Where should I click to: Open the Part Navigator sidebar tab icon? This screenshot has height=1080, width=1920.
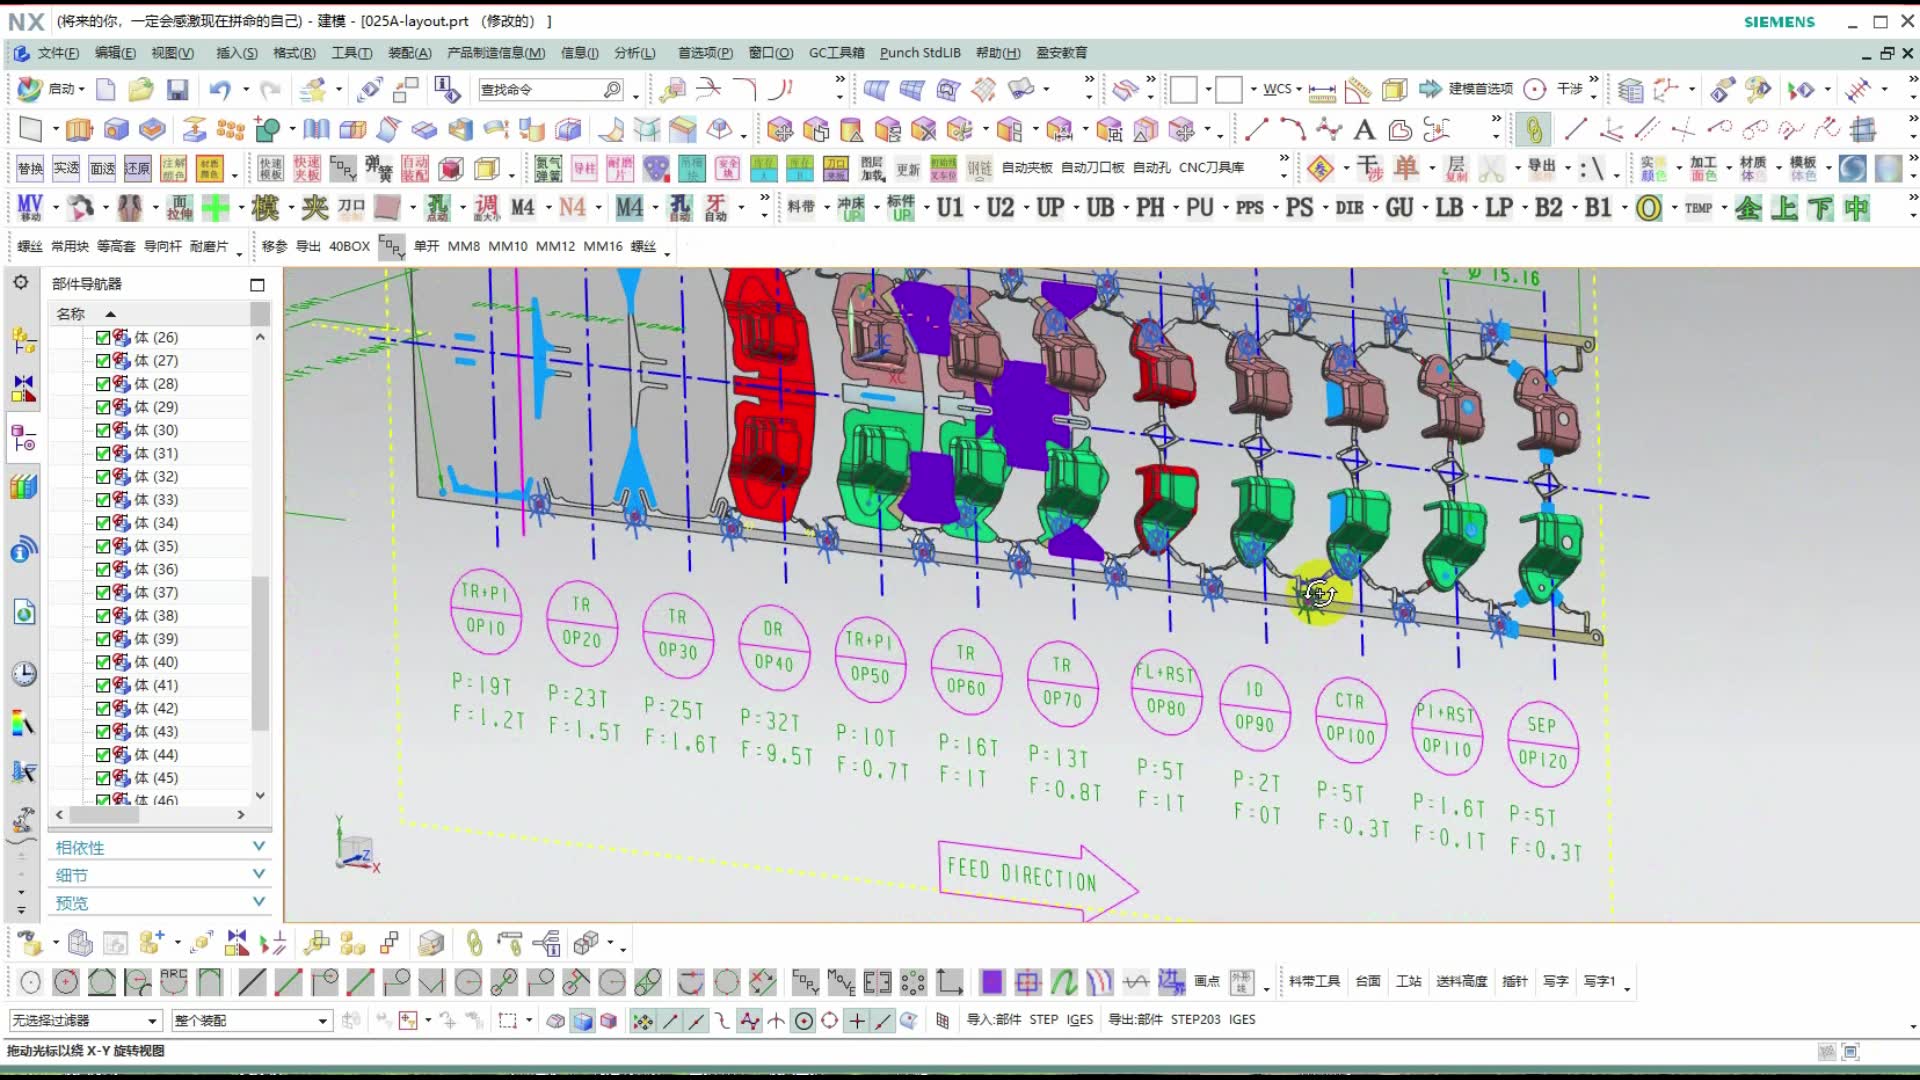[x=24, y=438]
